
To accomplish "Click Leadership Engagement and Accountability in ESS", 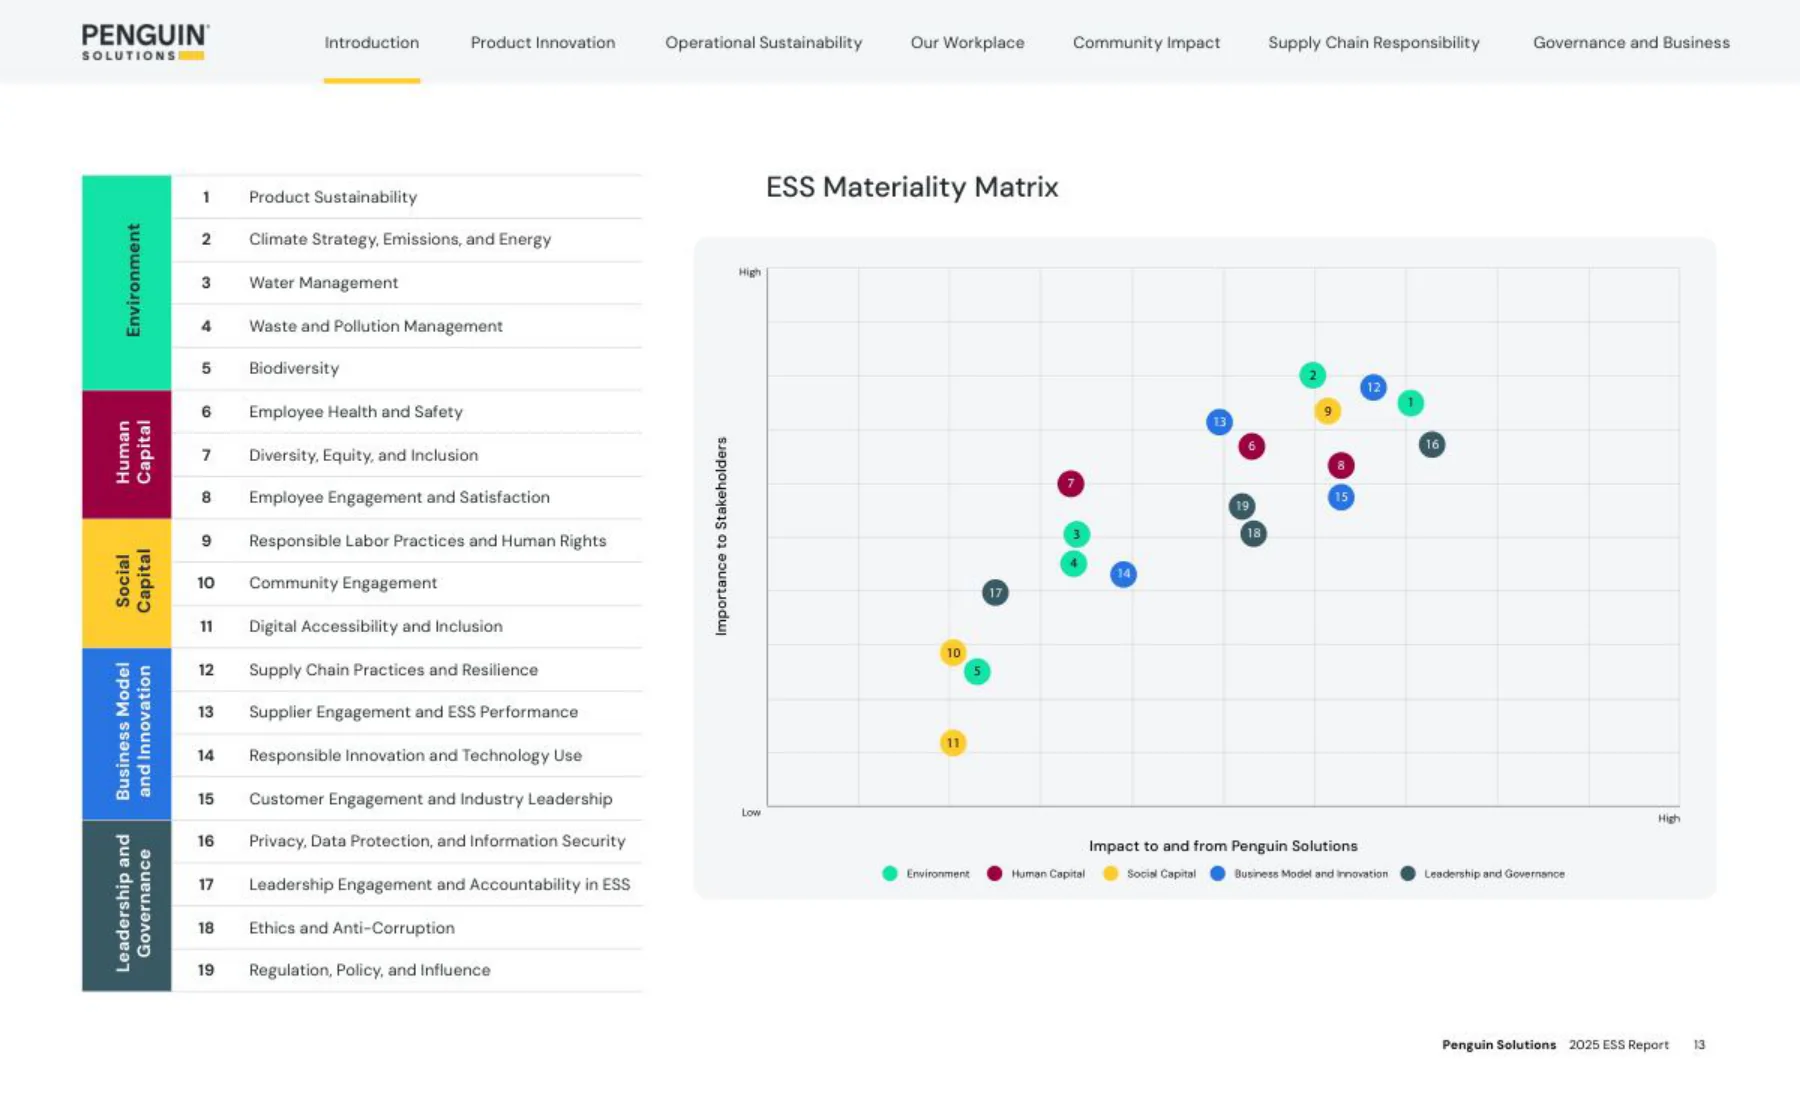I will pos(407,885).
